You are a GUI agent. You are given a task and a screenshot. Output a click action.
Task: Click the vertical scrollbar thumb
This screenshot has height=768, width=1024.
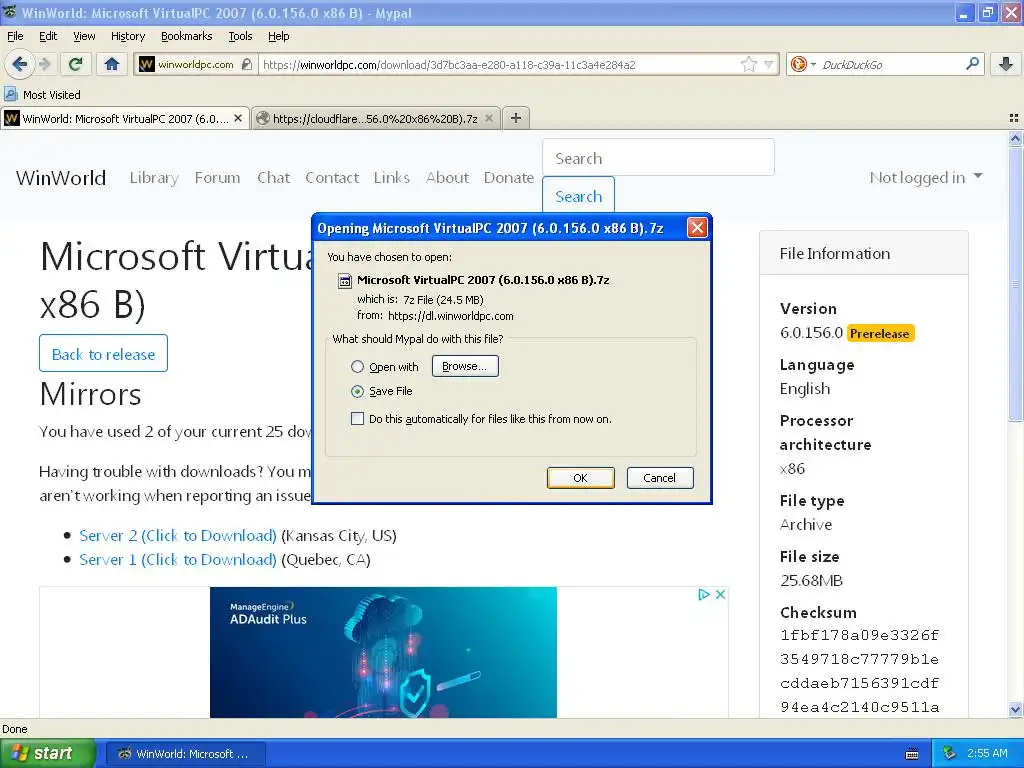pyautogui.click(x=1015, y=283)
